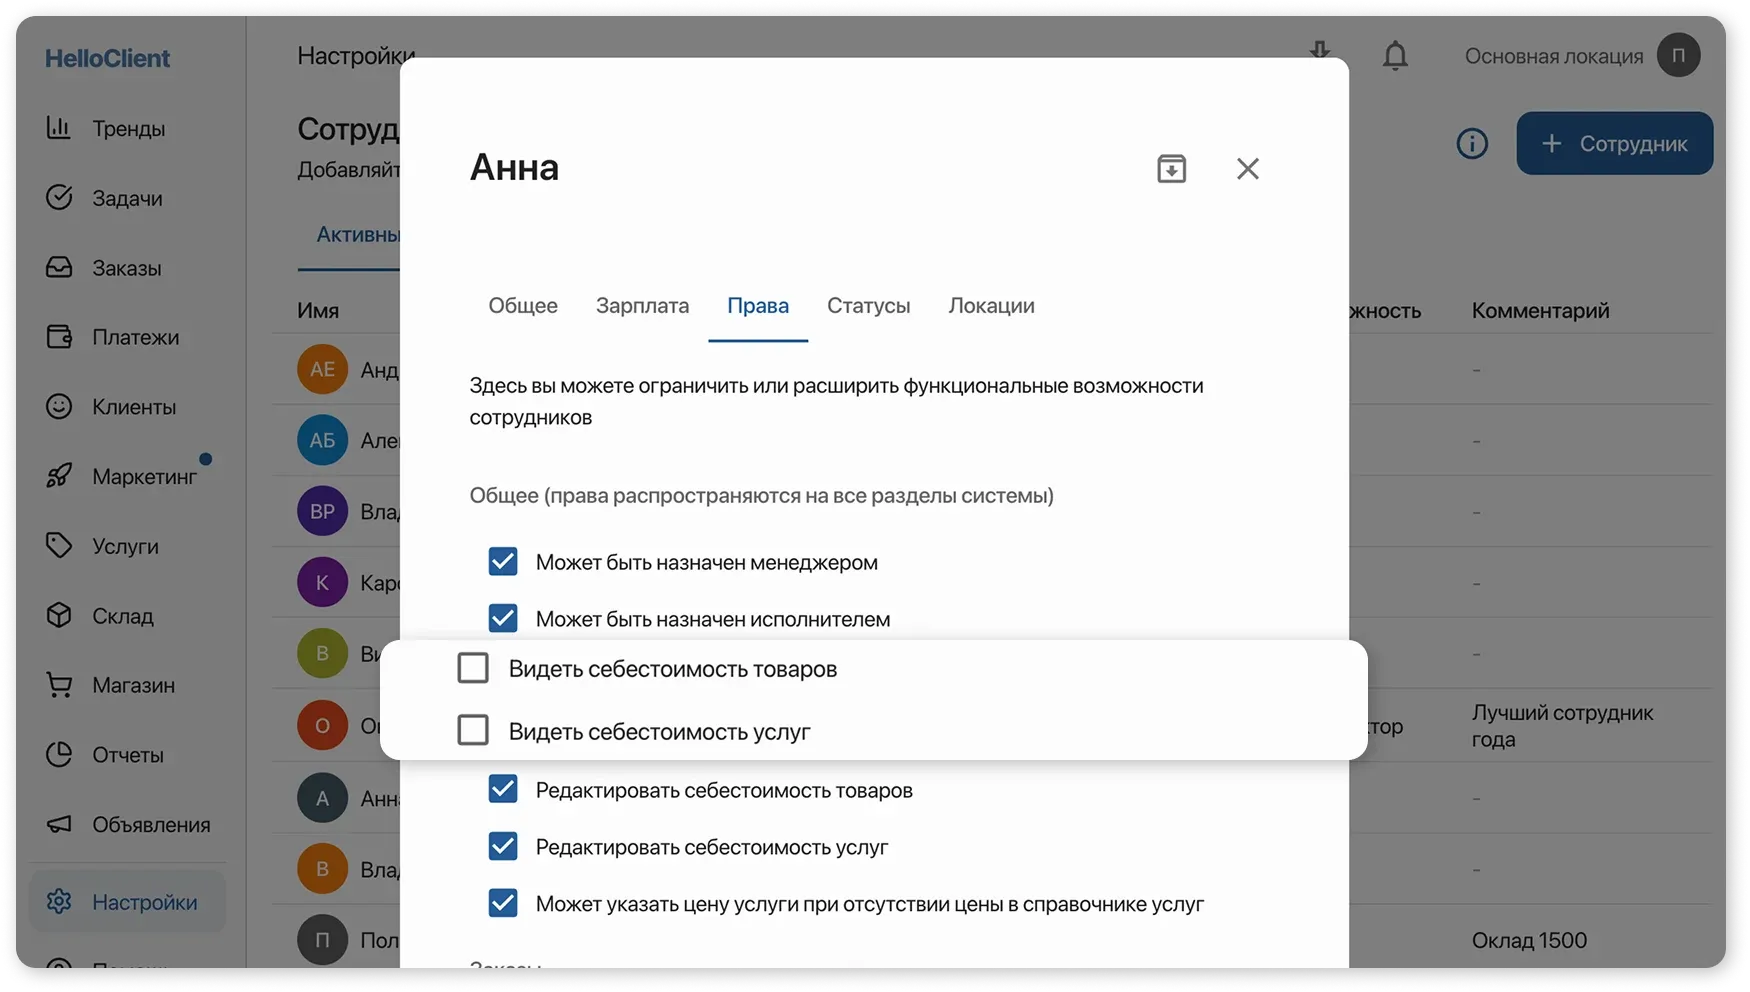The width and height of the screenshot is (1750, 992).
Task: Switch to the Зарплата tab
Action: click(641, 306)
